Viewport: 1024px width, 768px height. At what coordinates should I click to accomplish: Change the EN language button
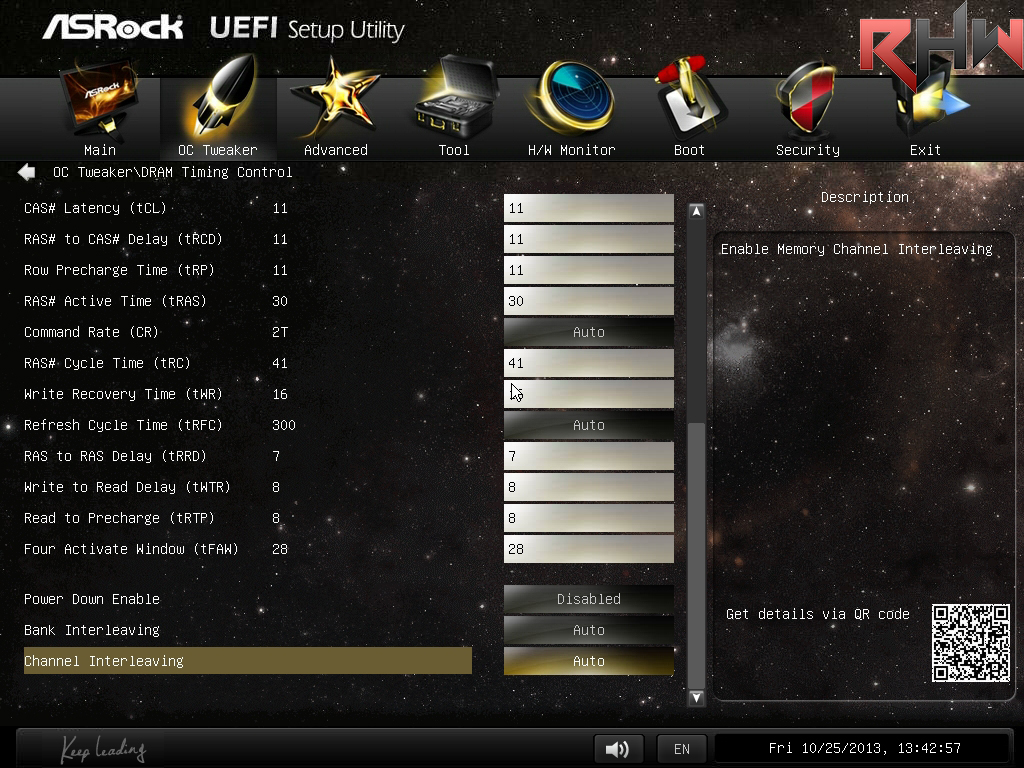click(x=681, y=748)
